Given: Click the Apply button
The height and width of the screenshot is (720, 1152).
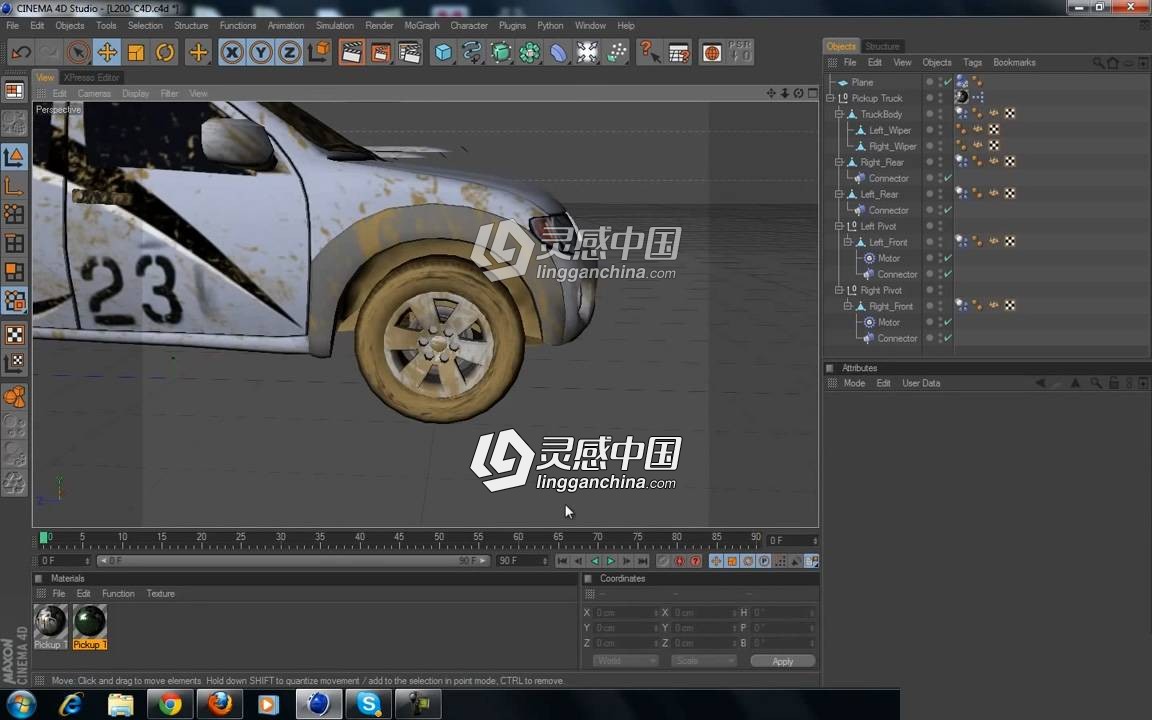Looking at the screenshot, I should coord(782,661).
